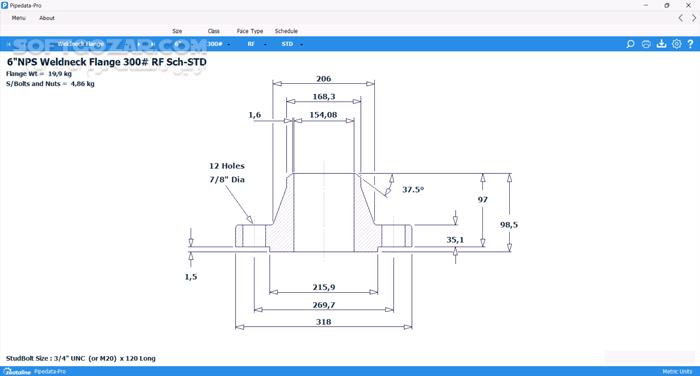Print the flange data sheet
Viewport: 700px width, 376px height.
click(x=646, y=44)
